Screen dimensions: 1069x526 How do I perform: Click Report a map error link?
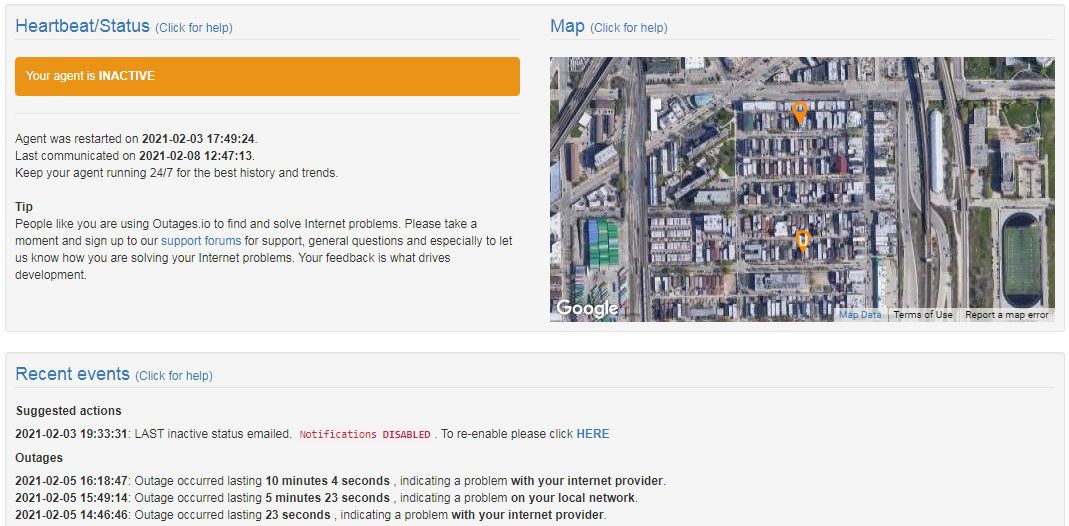[x=1006, y=315]
